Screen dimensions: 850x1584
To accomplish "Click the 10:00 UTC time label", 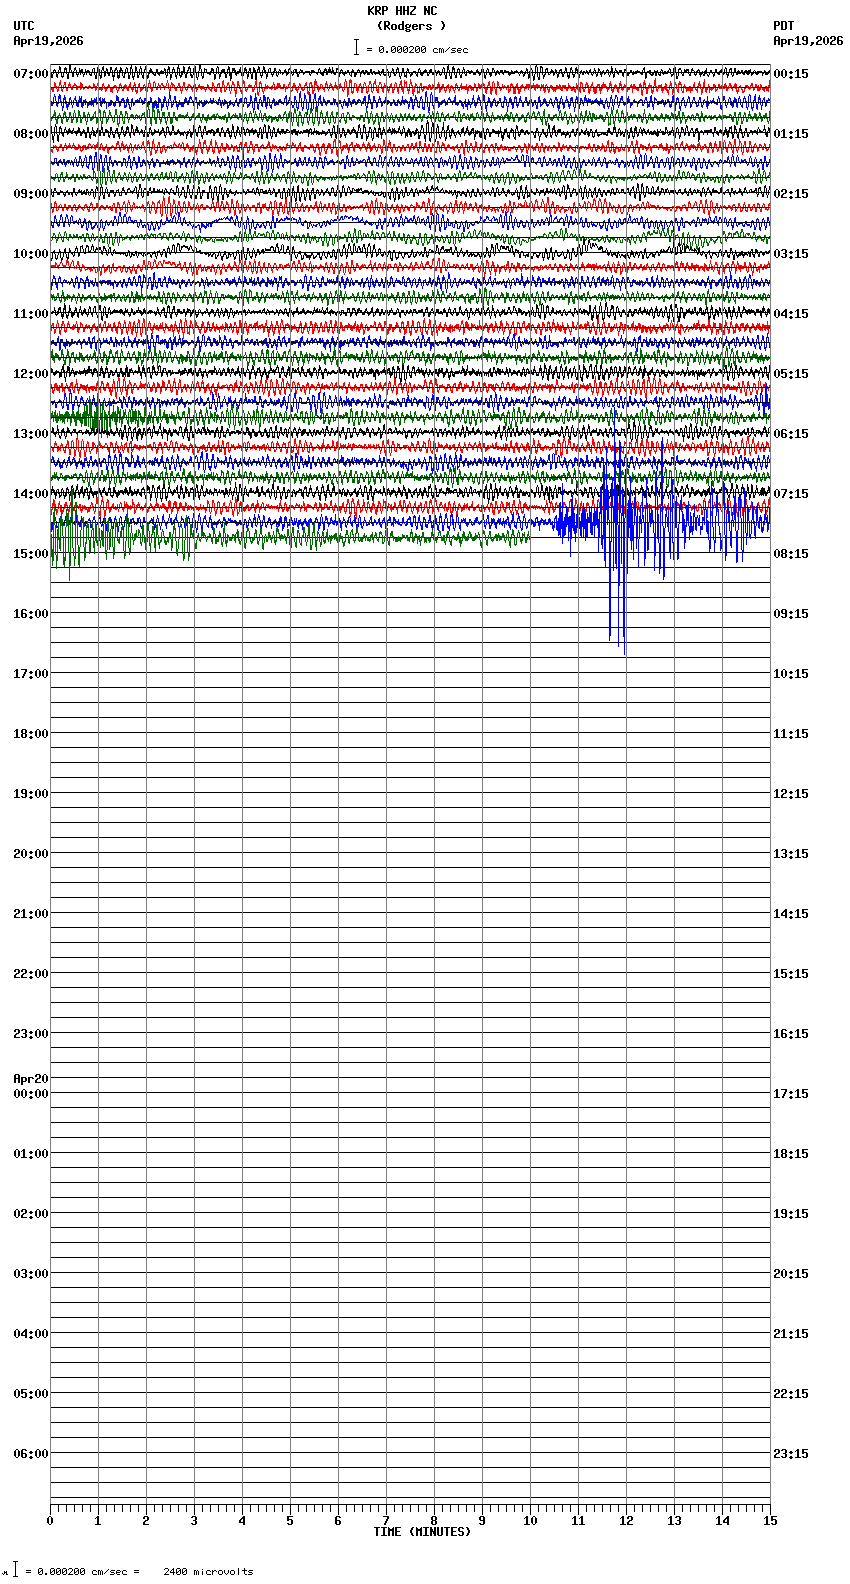I will (31, 254).
